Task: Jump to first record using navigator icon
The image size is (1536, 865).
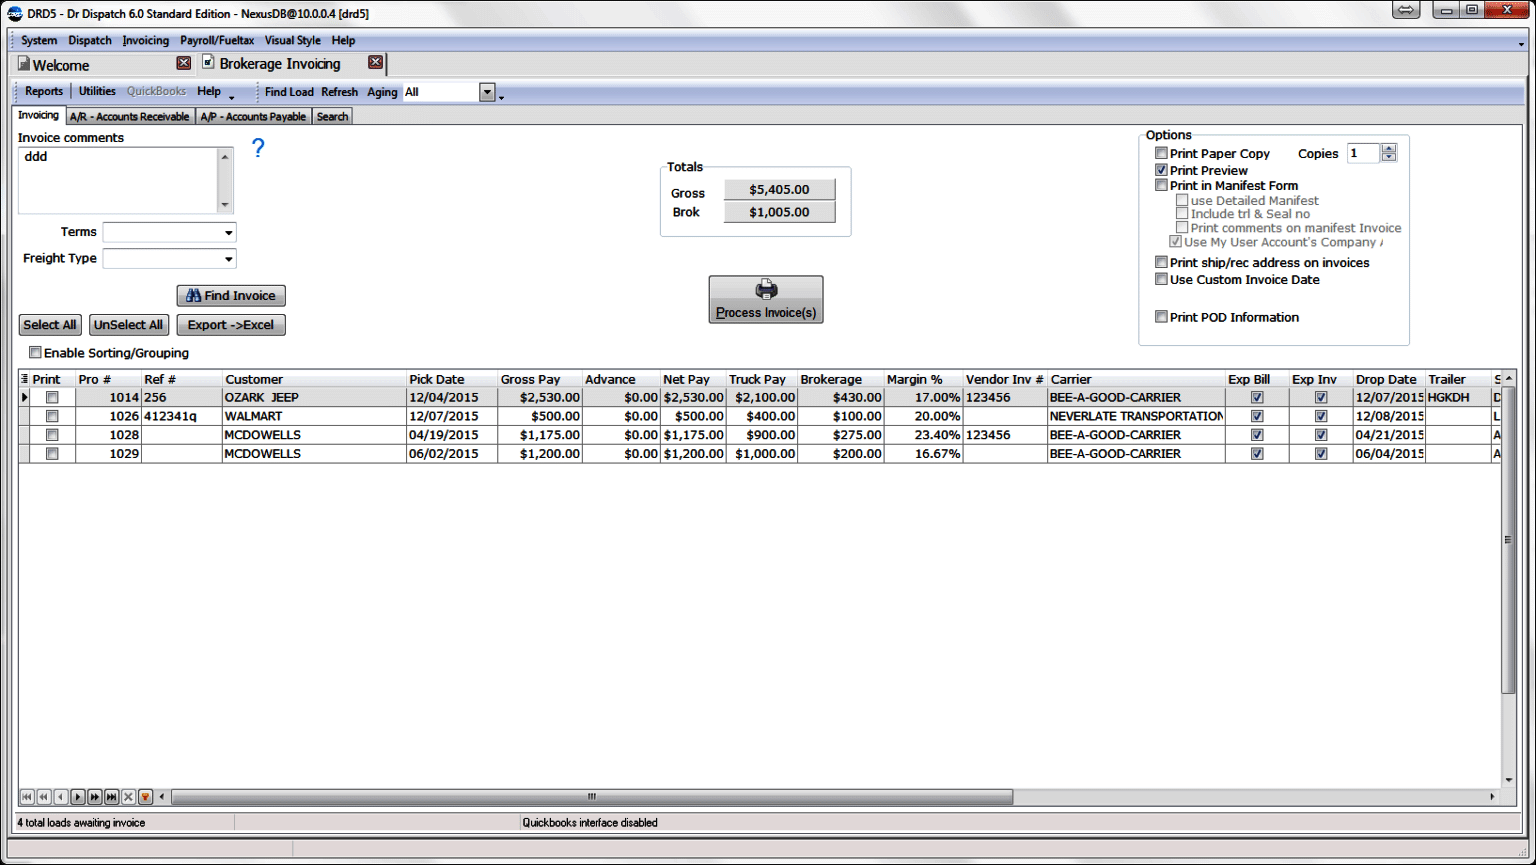Action: 28,797
